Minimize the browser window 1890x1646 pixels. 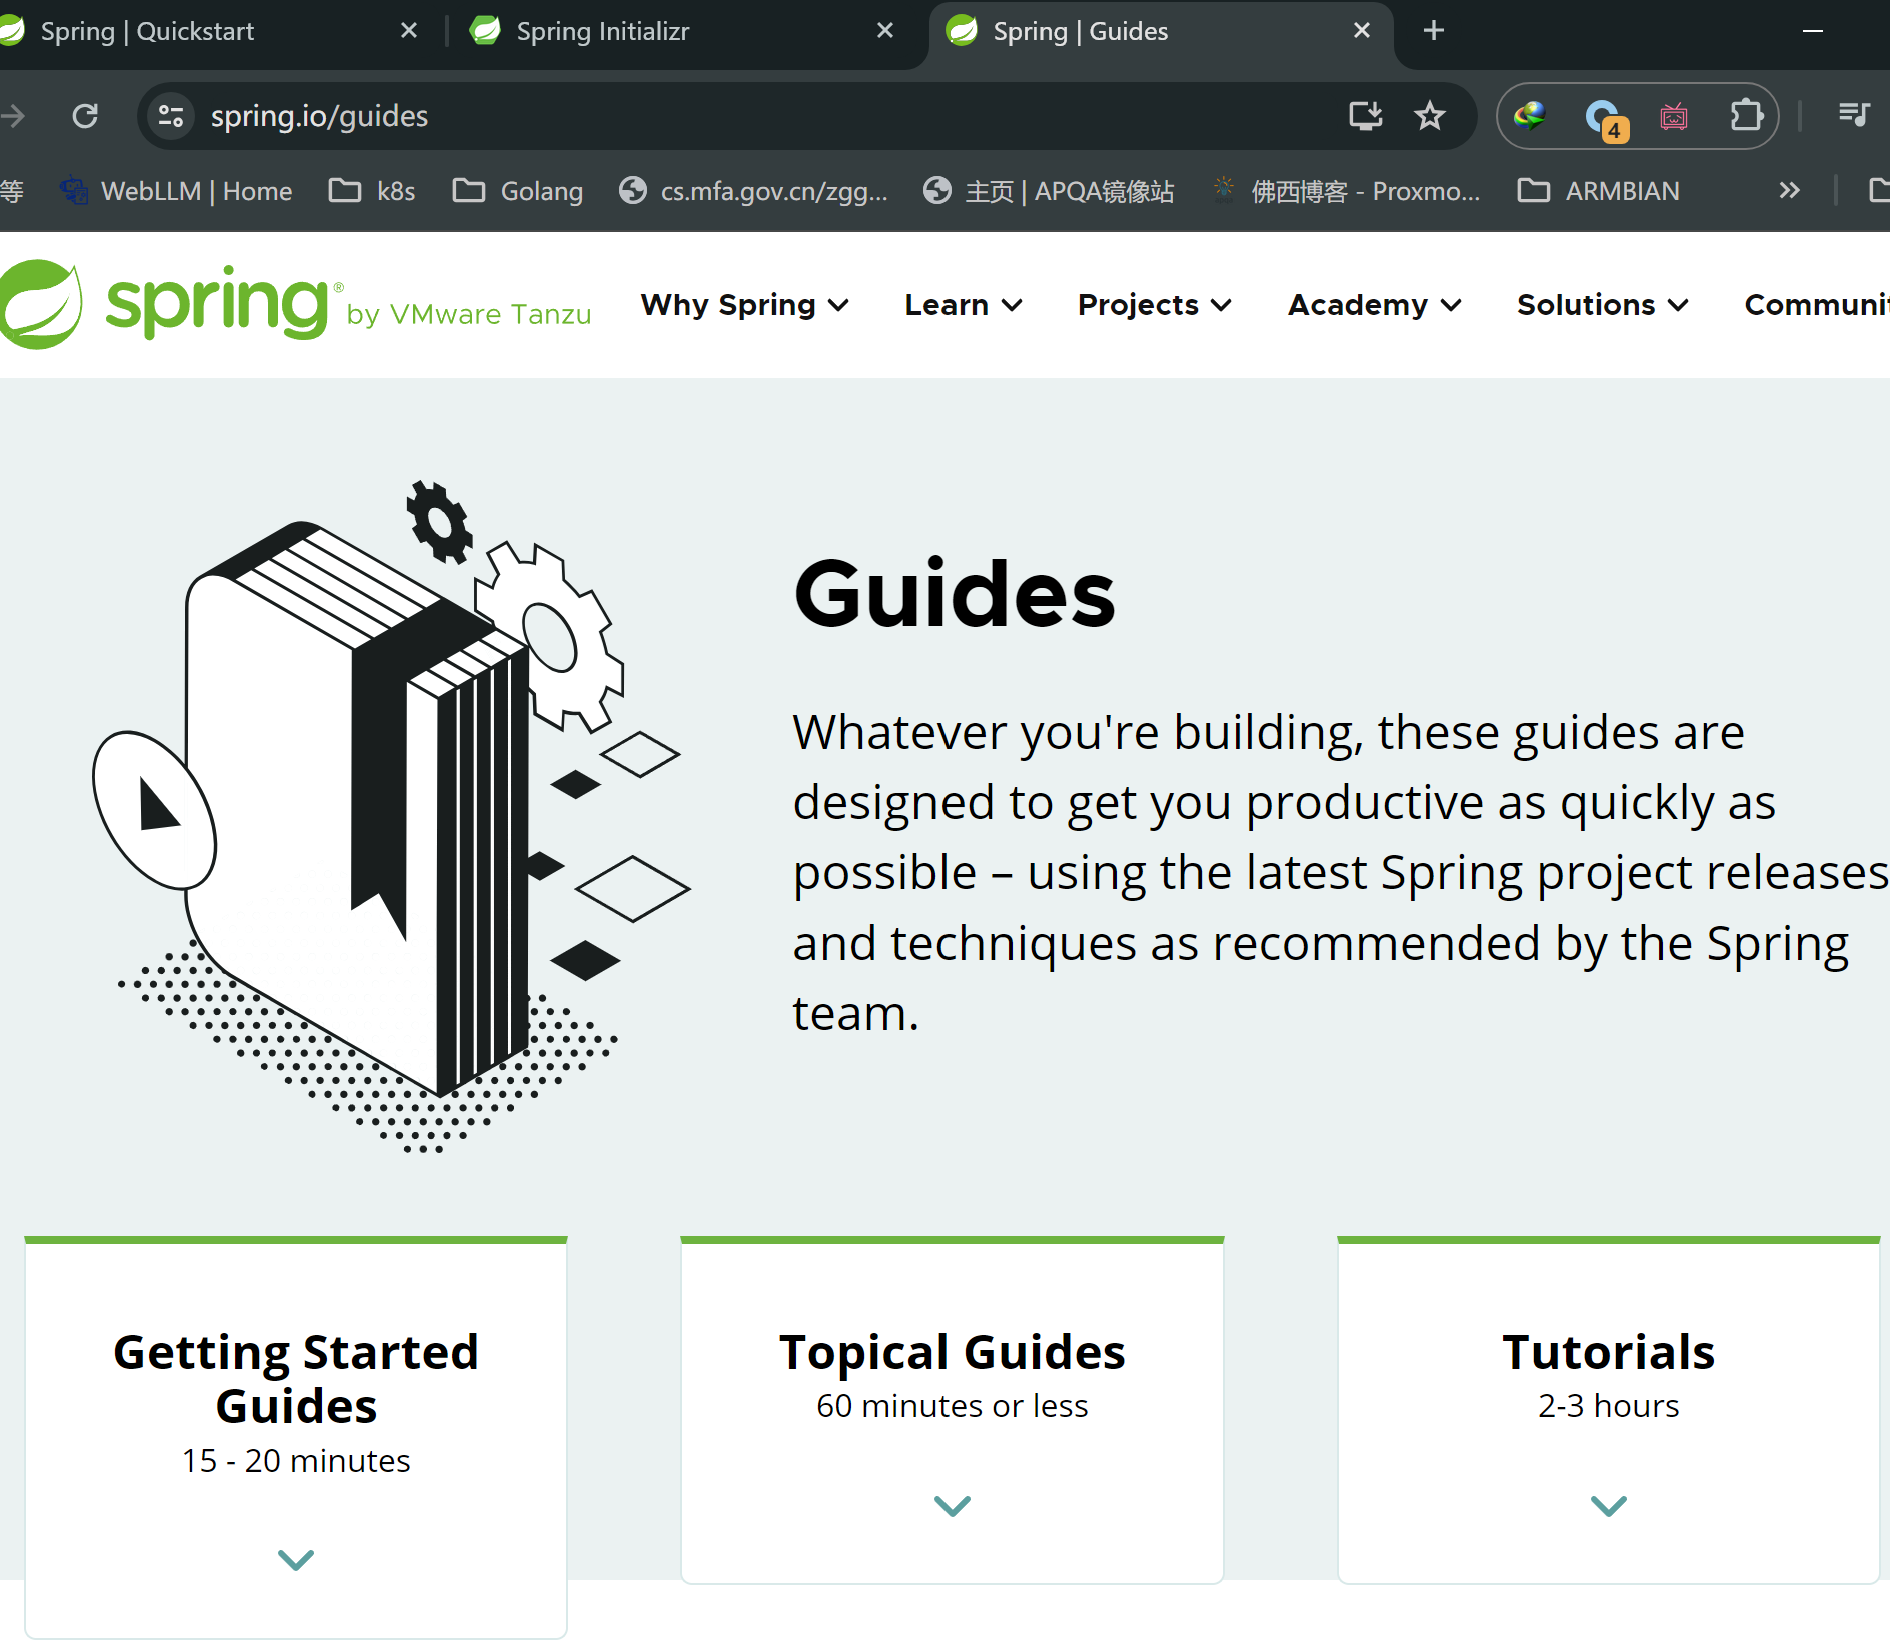click(x=1812, y=31)
